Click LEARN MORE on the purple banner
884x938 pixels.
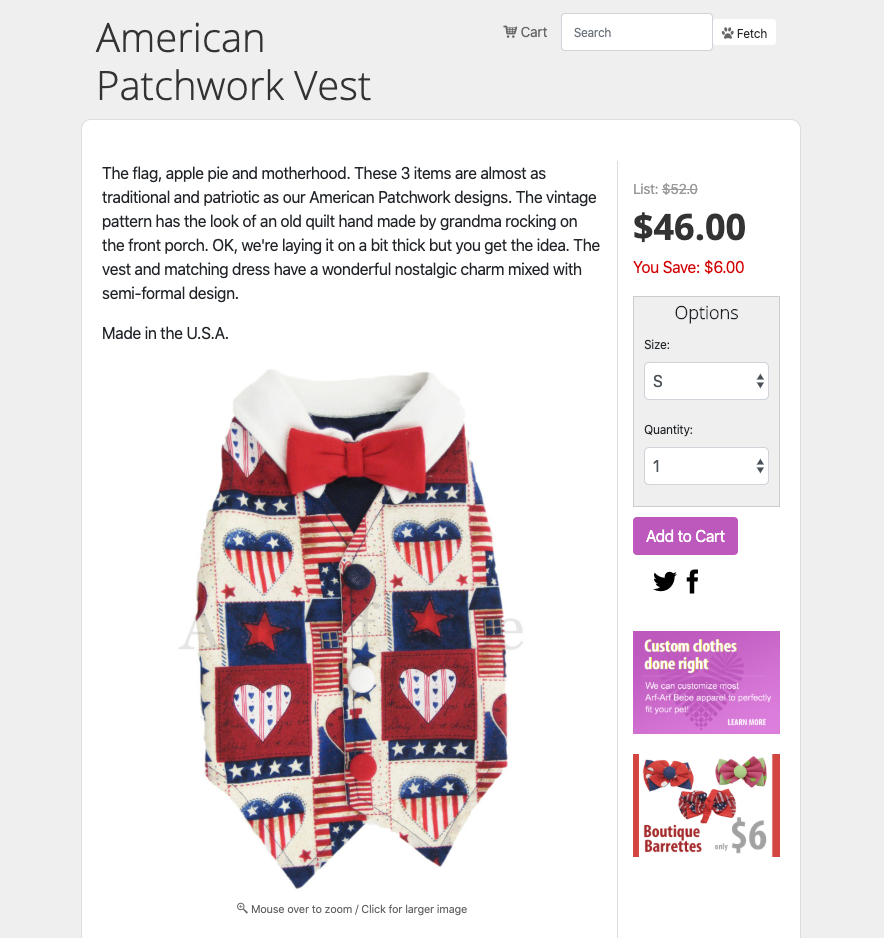pos(746,722)
